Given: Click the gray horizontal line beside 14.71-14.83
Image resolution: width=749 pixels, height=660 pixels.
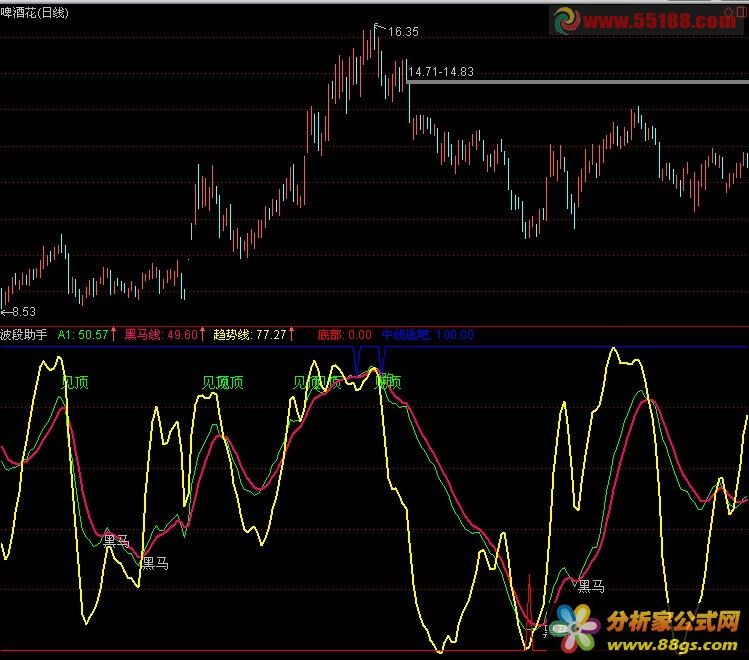Looking at the screenshot, I should coord(578,82).
